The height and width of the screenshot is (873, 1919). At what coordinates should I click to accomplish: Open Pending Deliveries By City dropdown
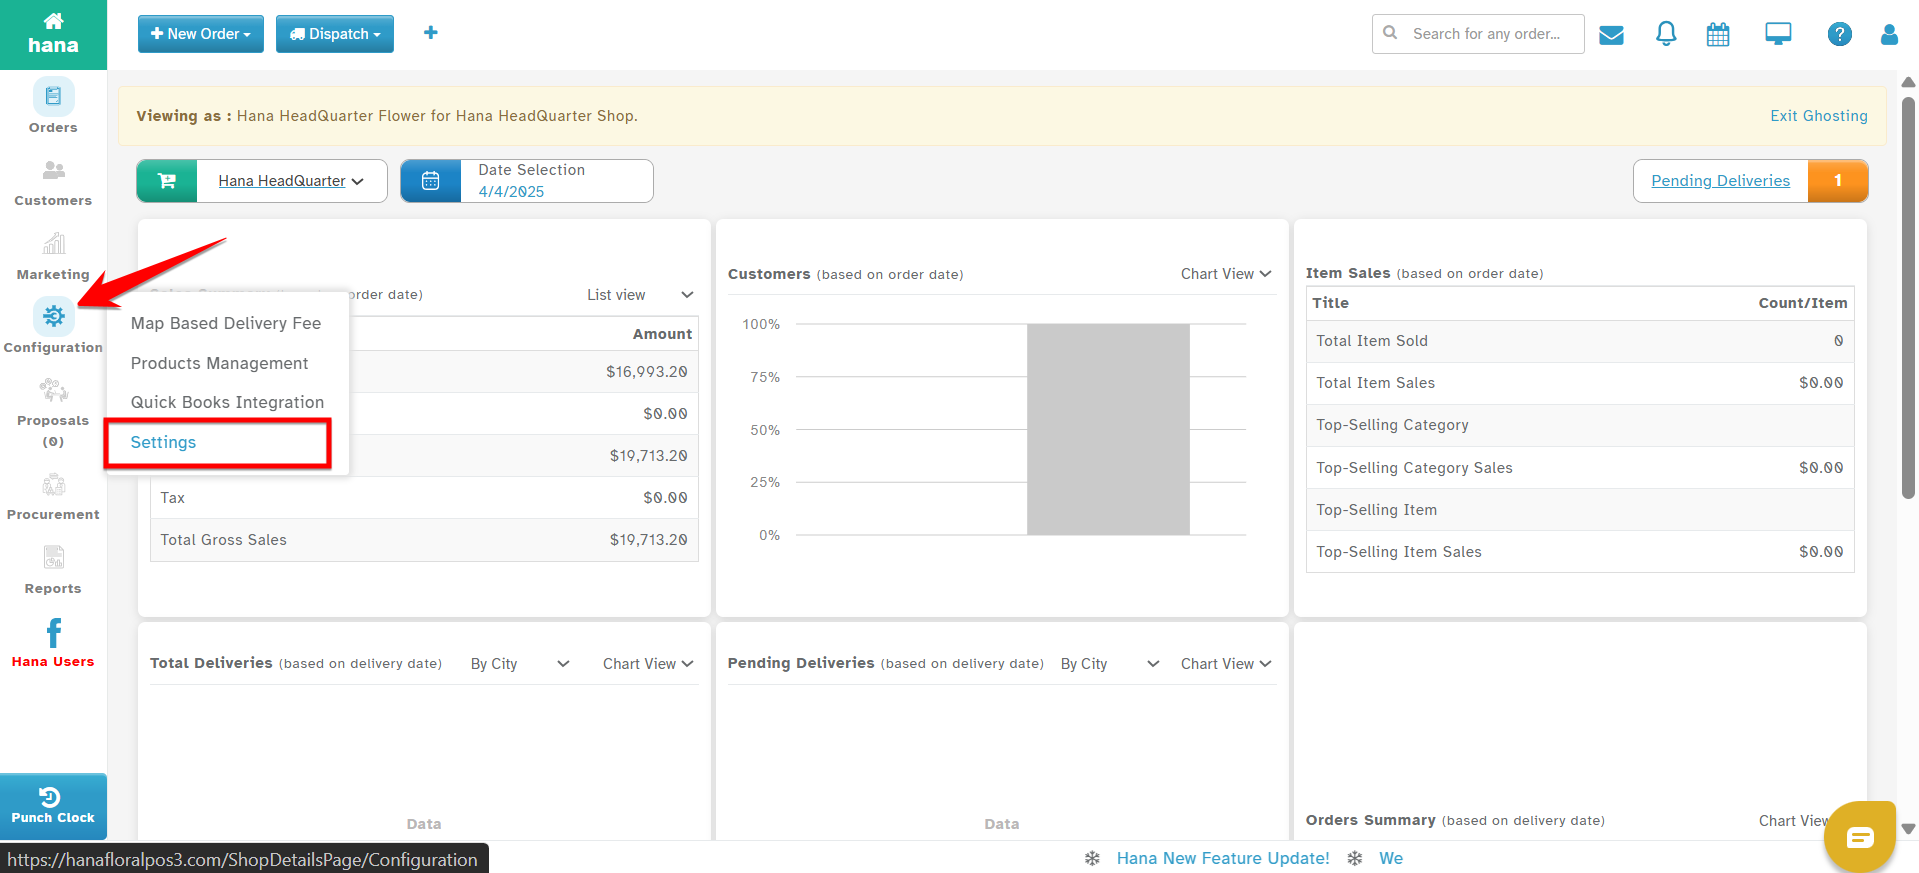click(1110, 664)
